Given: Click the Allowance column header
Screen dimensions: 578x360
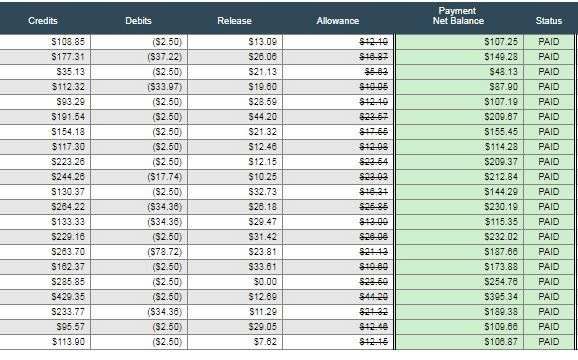Looking at the screenshot, I should coord(338,21).
